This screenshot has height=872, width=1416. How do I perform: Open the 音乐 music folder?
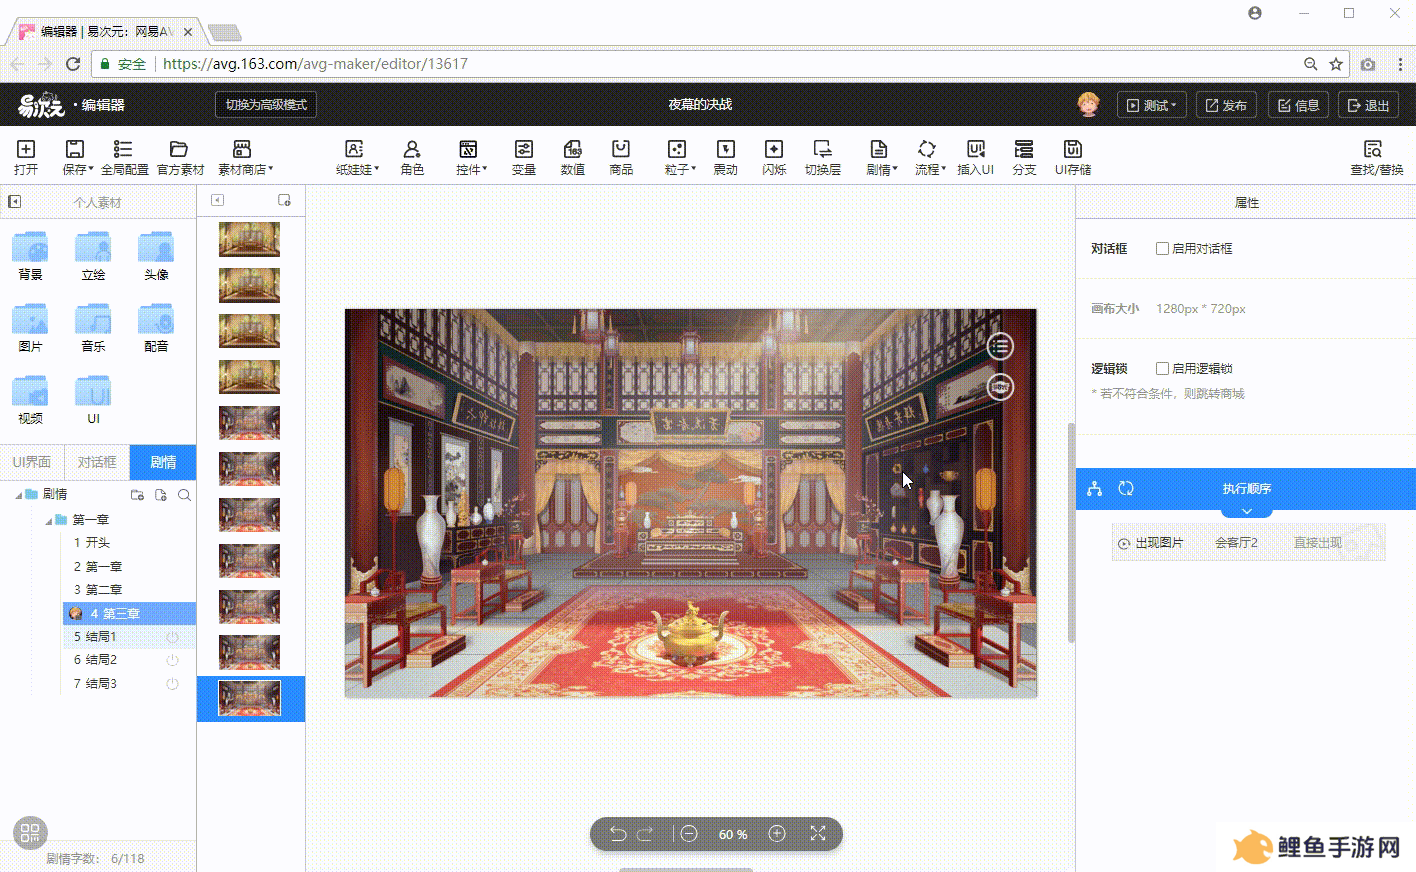pos(93,329)
